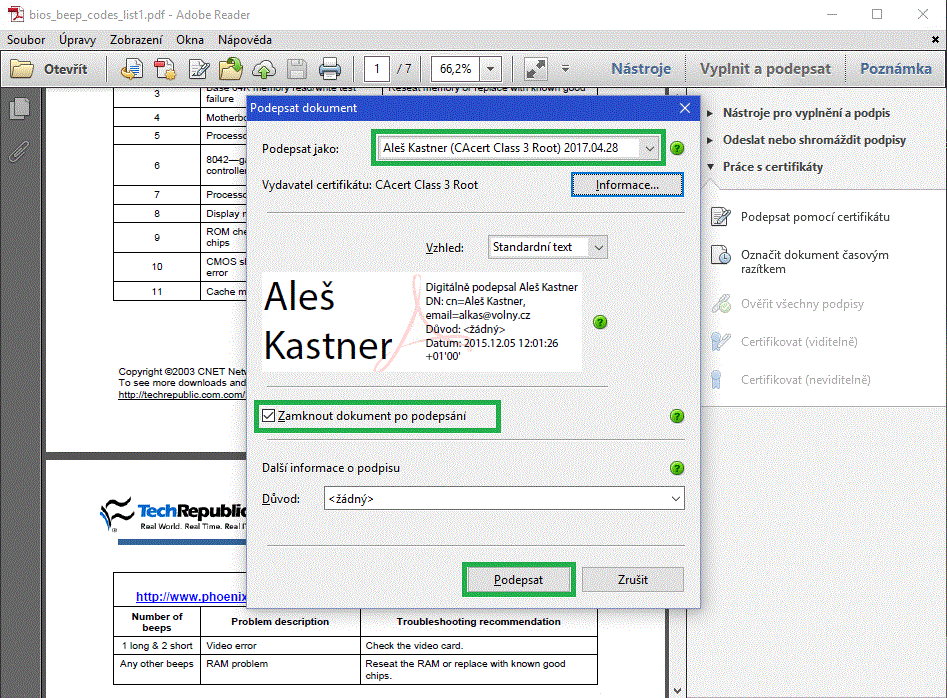Click the Otevřít folder icon
Viewport: 947px width, 698px height.
point(22,69)
